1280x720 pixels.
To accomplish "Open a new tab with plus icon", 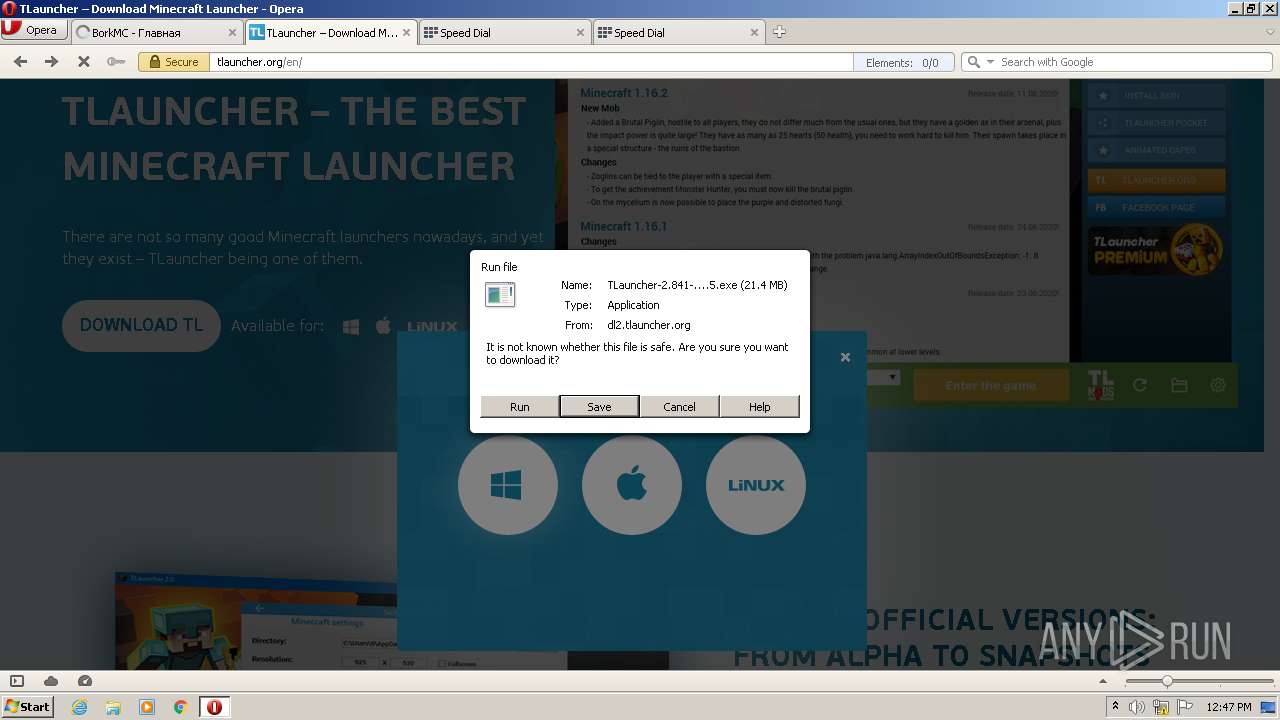I will coord(779,32).
